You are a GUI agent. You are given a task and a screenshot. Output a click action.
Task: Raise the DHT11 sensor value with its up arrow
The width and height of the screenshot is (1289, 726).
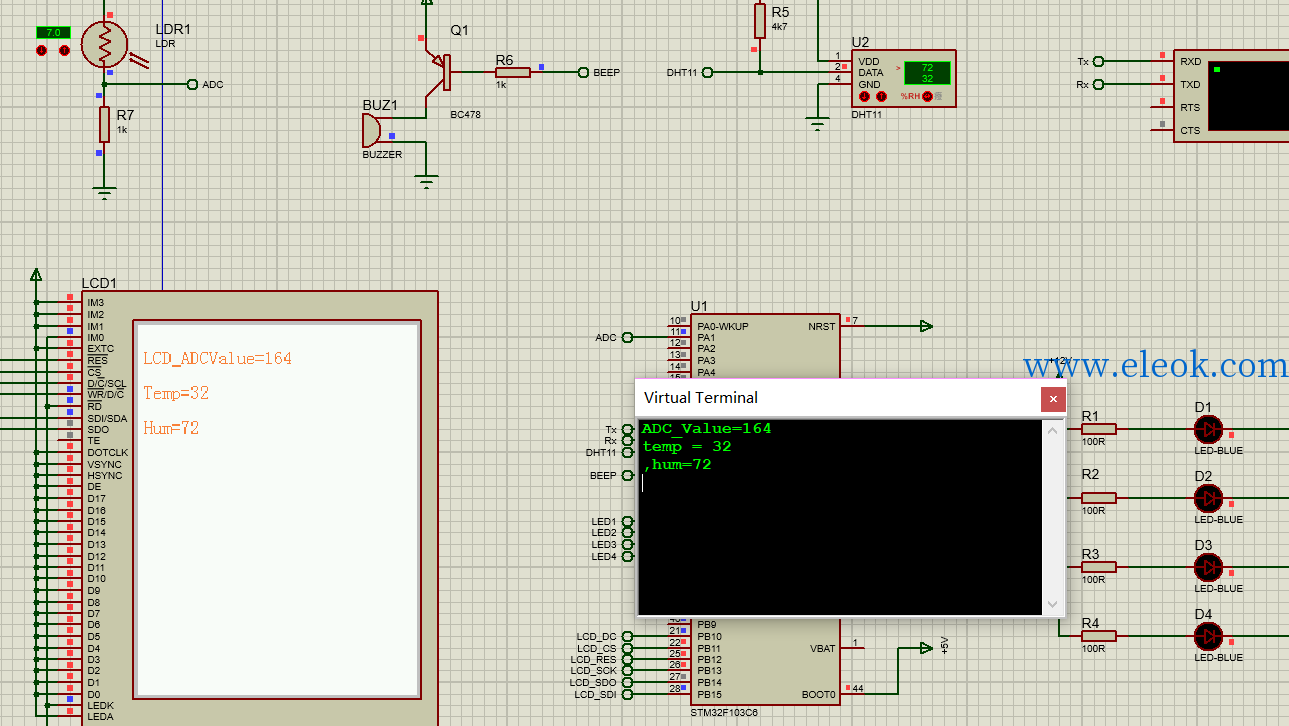881,97
